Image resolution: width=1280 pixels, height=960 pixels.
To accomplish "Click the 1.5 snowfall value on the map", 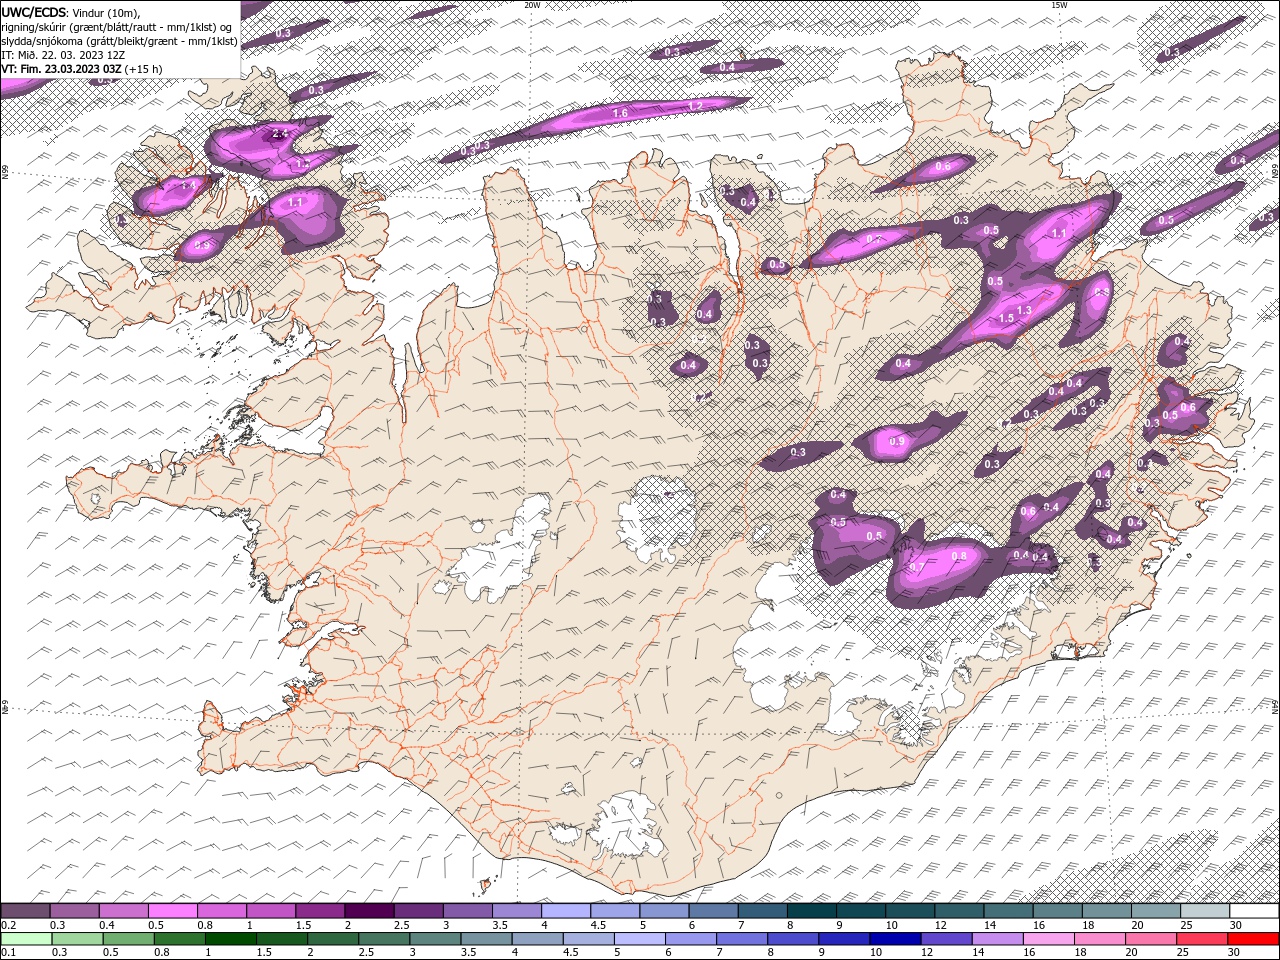I will point(1007,318).
